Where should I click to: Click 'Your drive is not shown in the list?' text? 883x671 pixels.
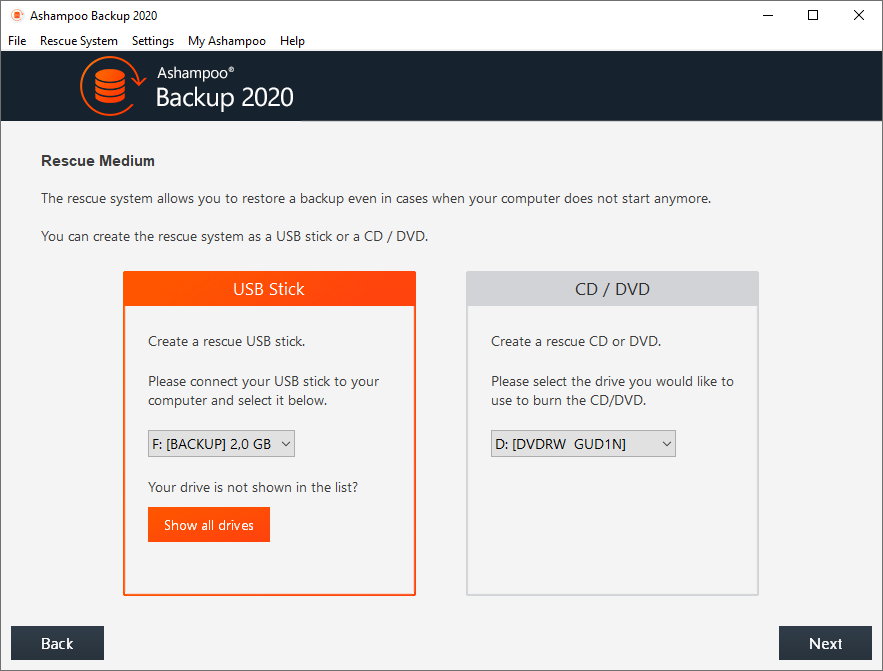pyautogui.click(x=253, y=487)
